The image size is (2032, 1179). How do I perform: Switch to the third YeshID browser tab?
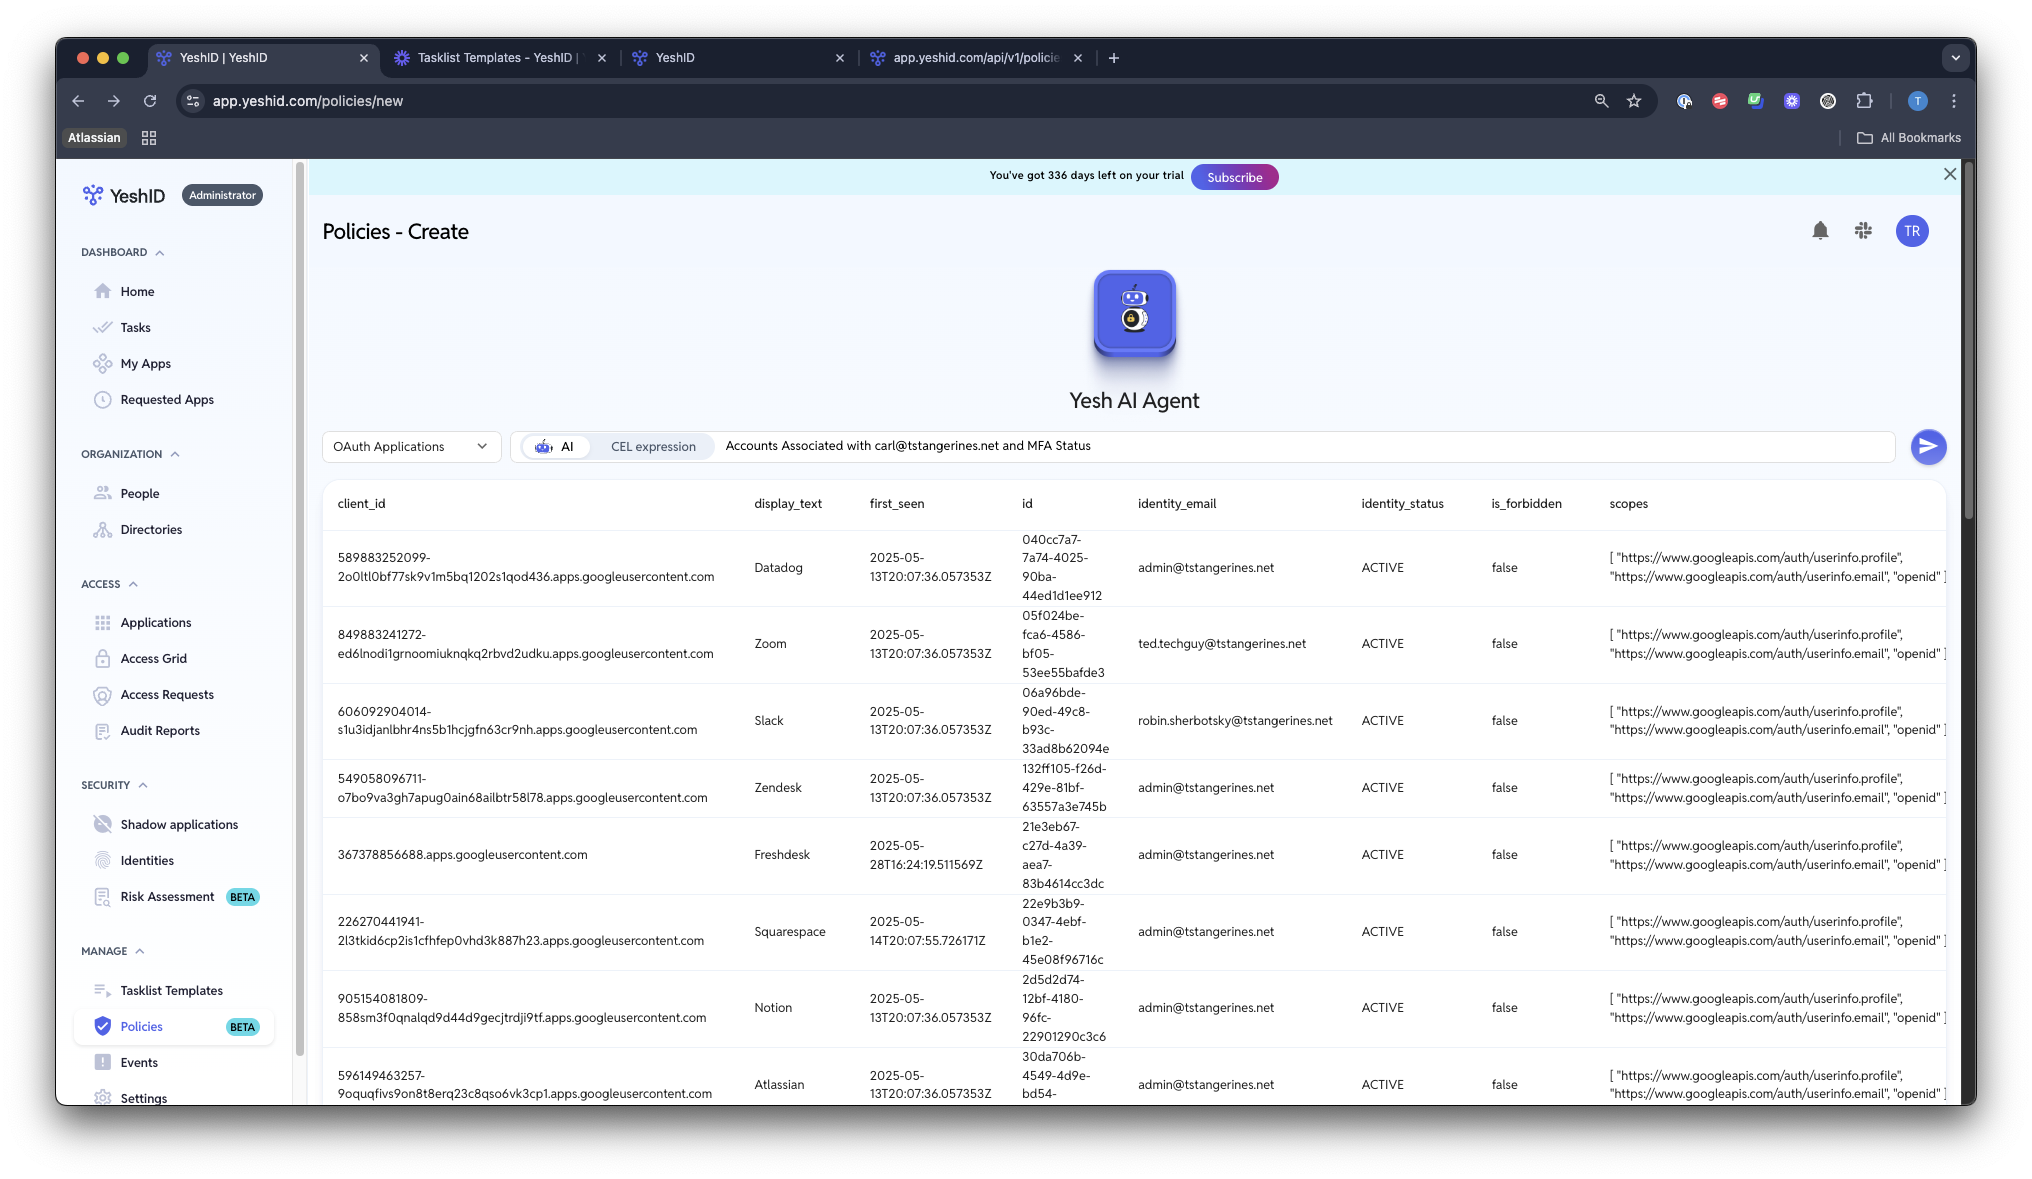coord(736,58)
